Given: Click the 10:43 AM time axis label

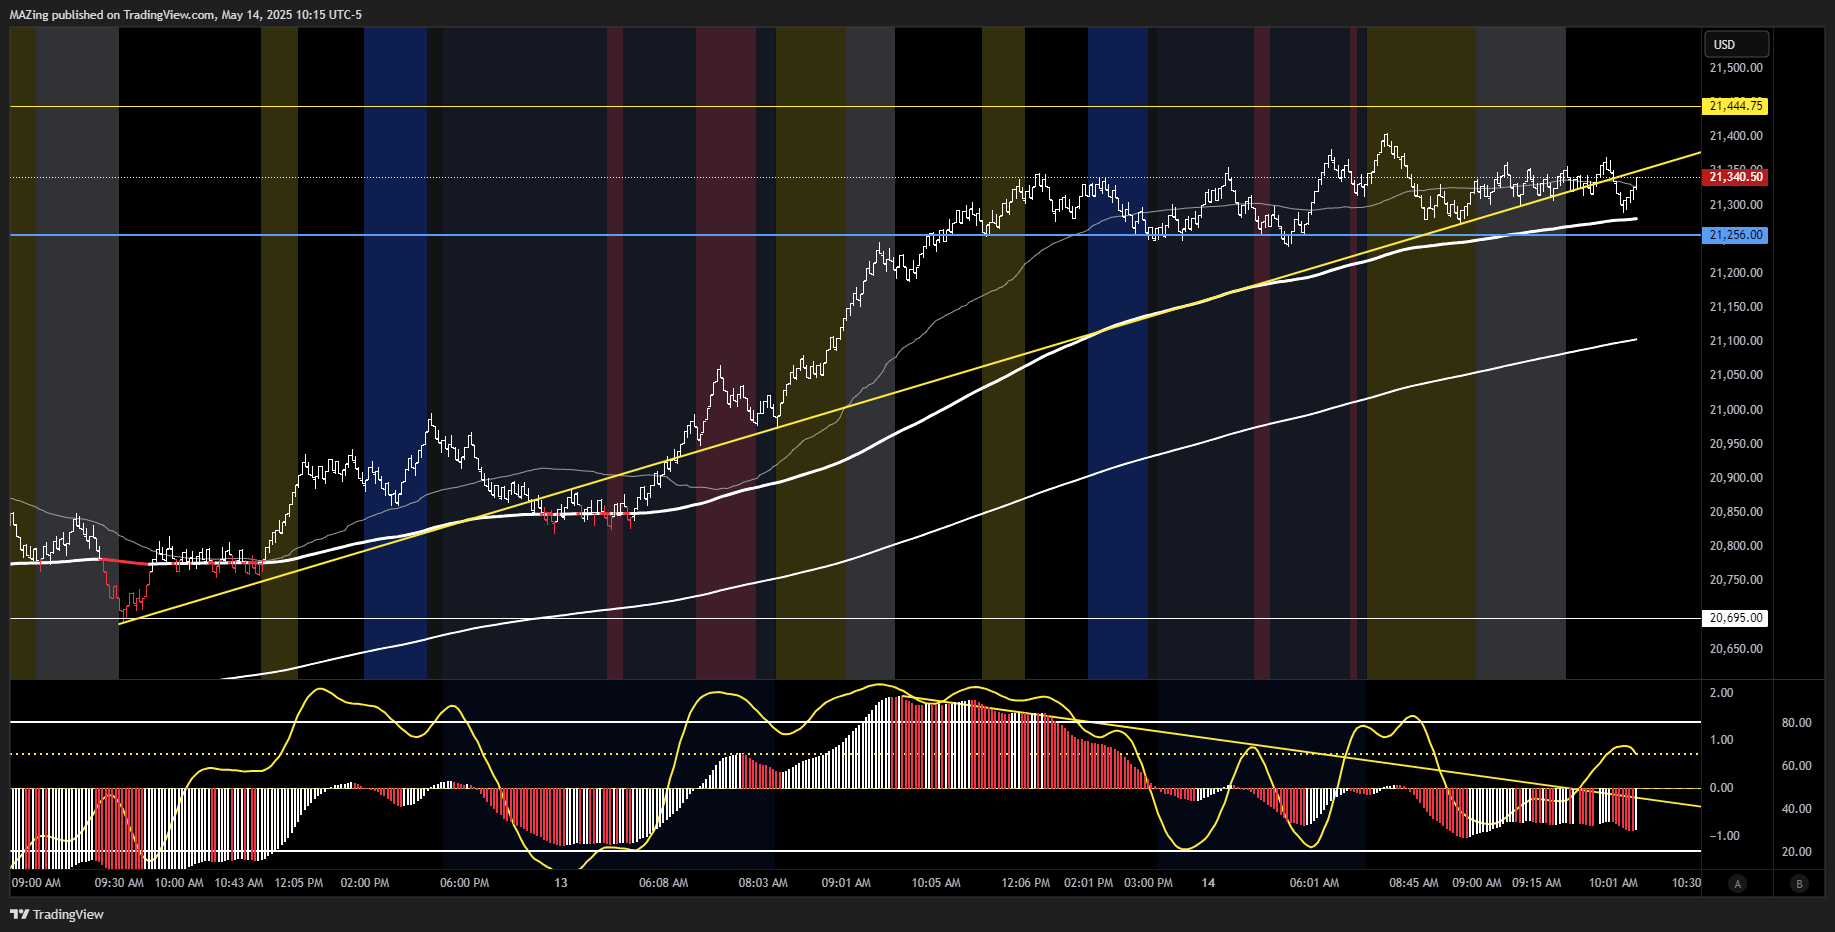Looking at the screenshot, I should [239, 883].
